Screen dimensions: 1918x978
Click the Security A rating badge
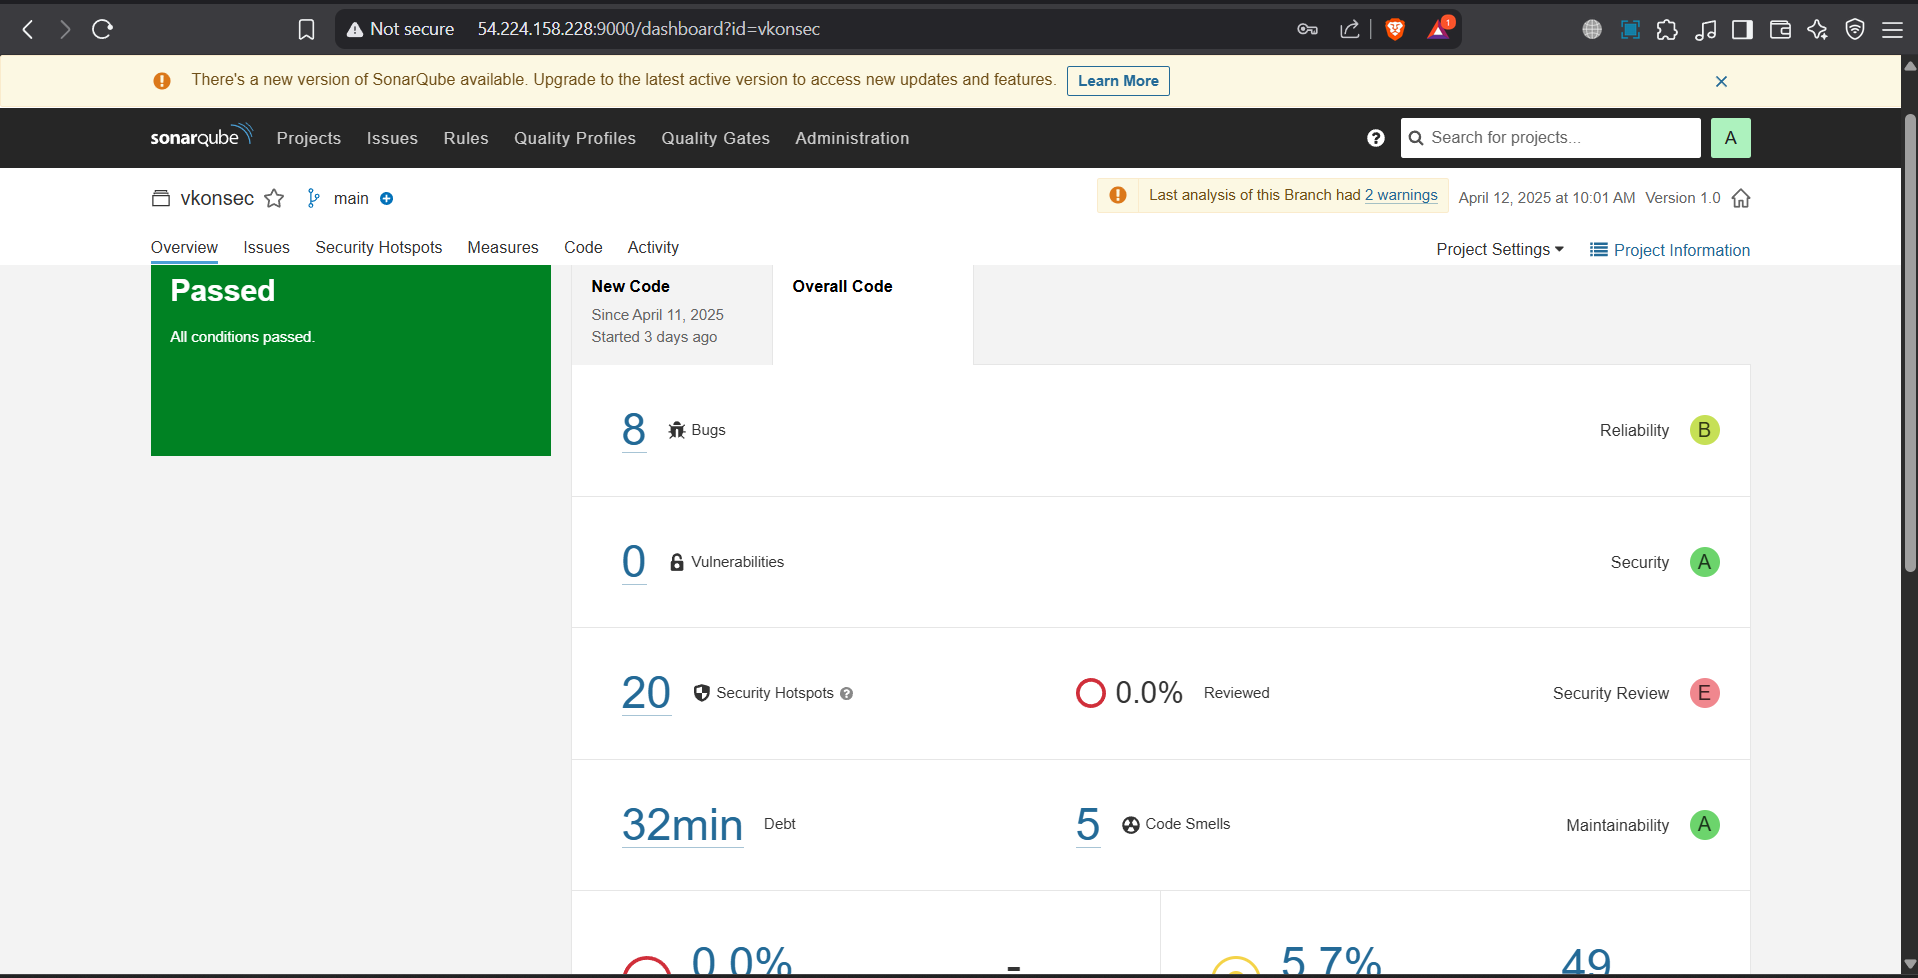coord(1704,562)
